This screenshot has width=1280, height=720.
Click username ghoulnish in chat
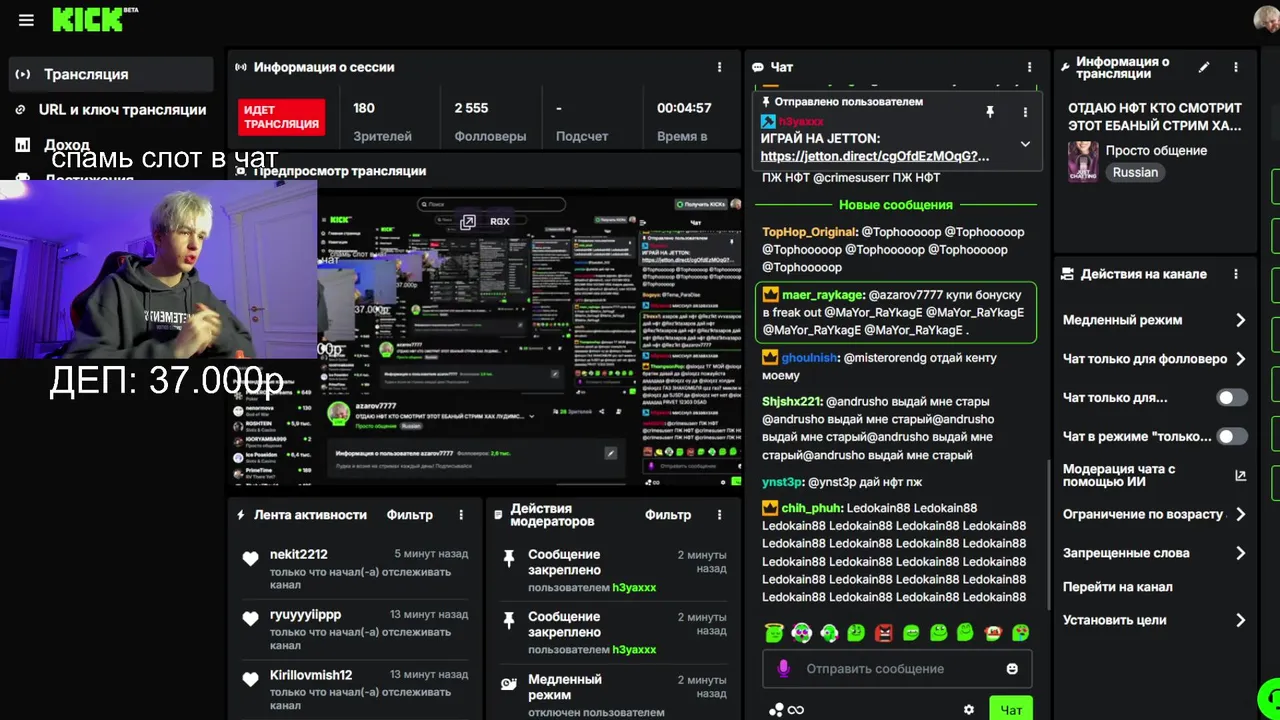tap(809, 358)
